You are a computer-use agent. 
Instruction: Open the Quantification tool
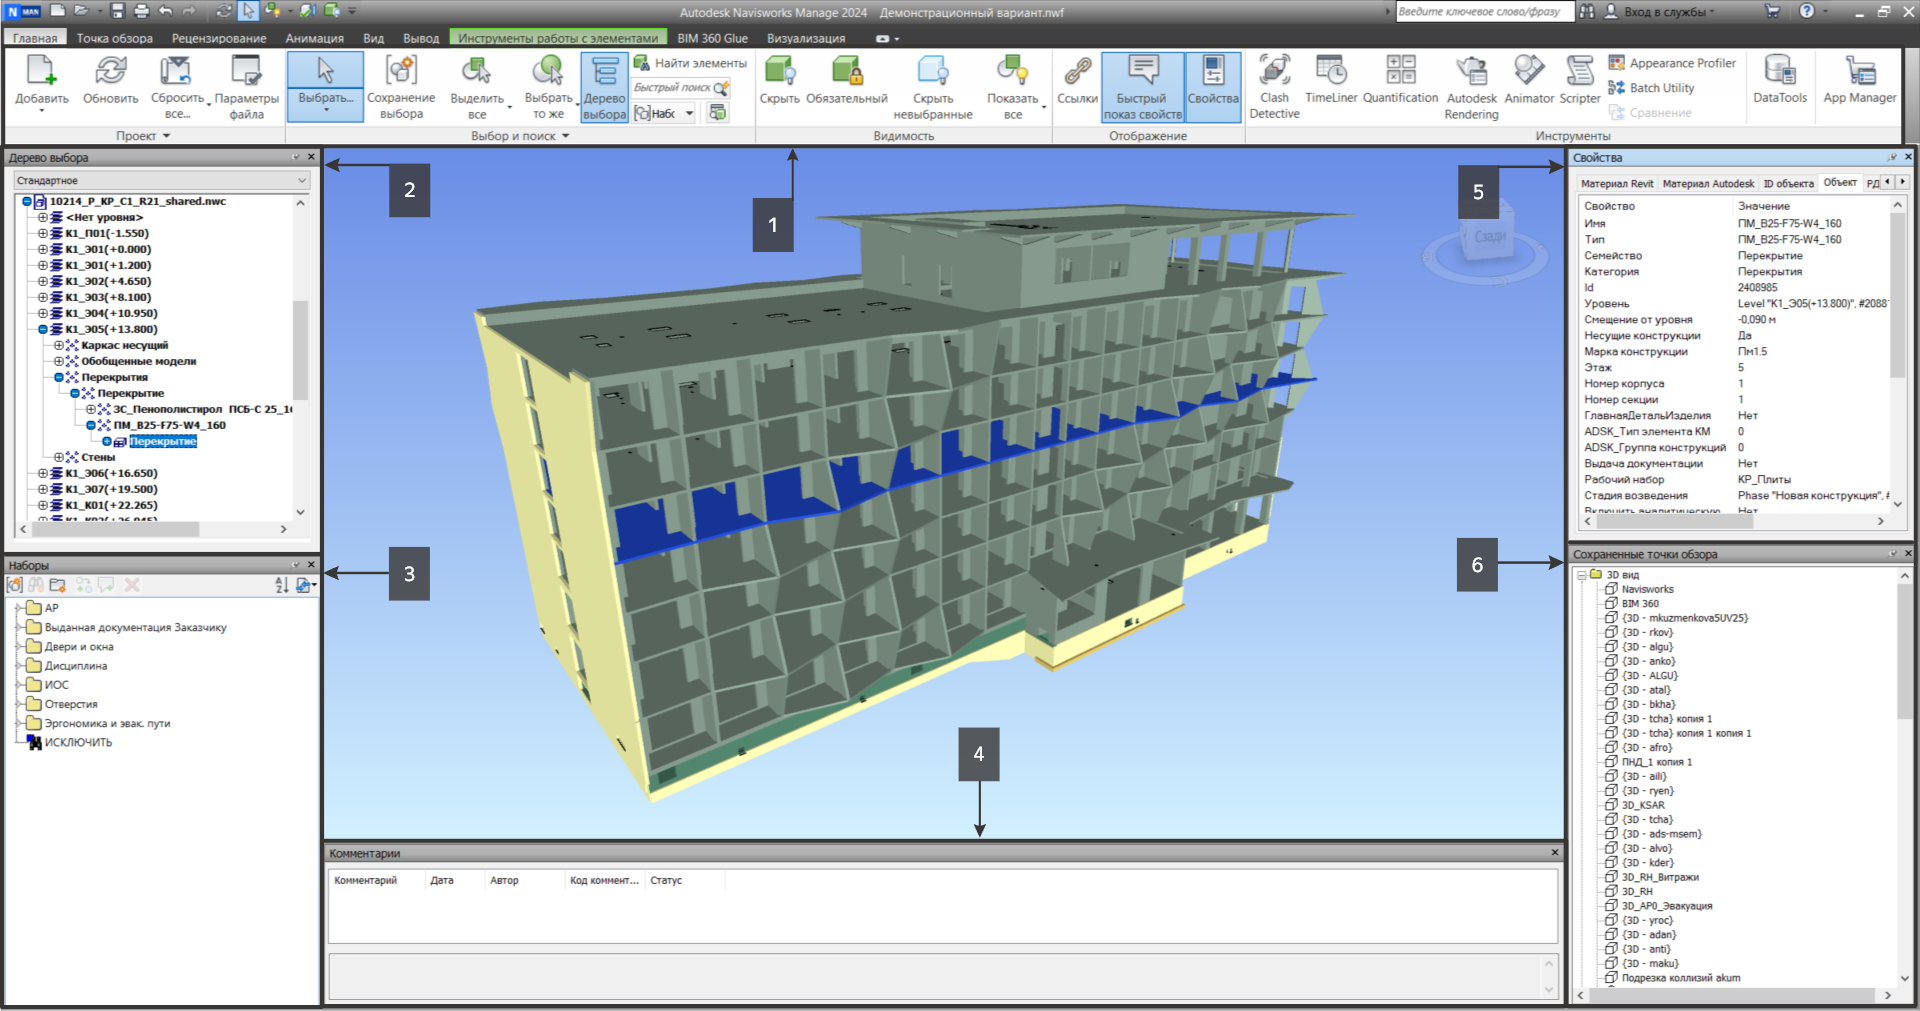[1400, 80]
